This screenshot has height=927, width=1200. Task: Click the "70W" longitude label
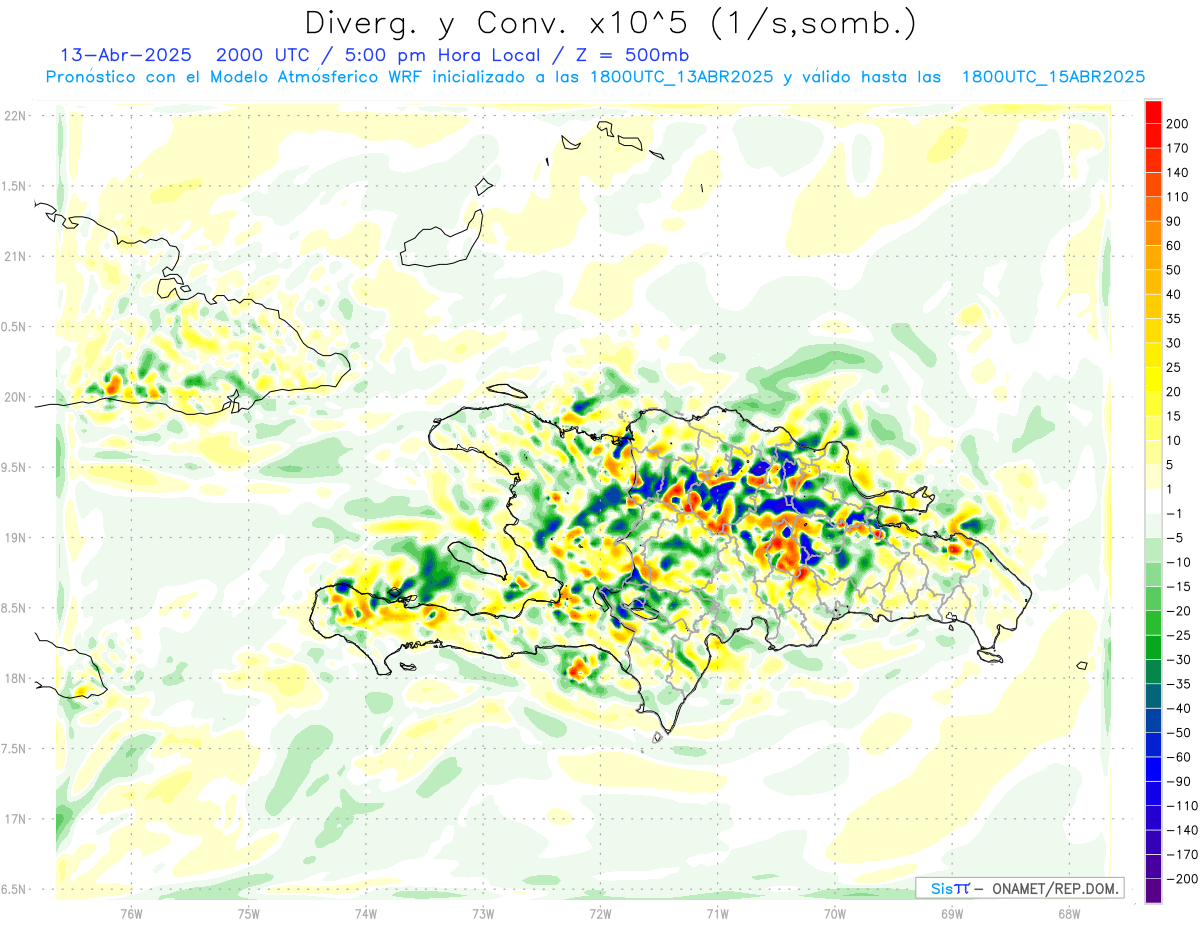tap(834, 913)
